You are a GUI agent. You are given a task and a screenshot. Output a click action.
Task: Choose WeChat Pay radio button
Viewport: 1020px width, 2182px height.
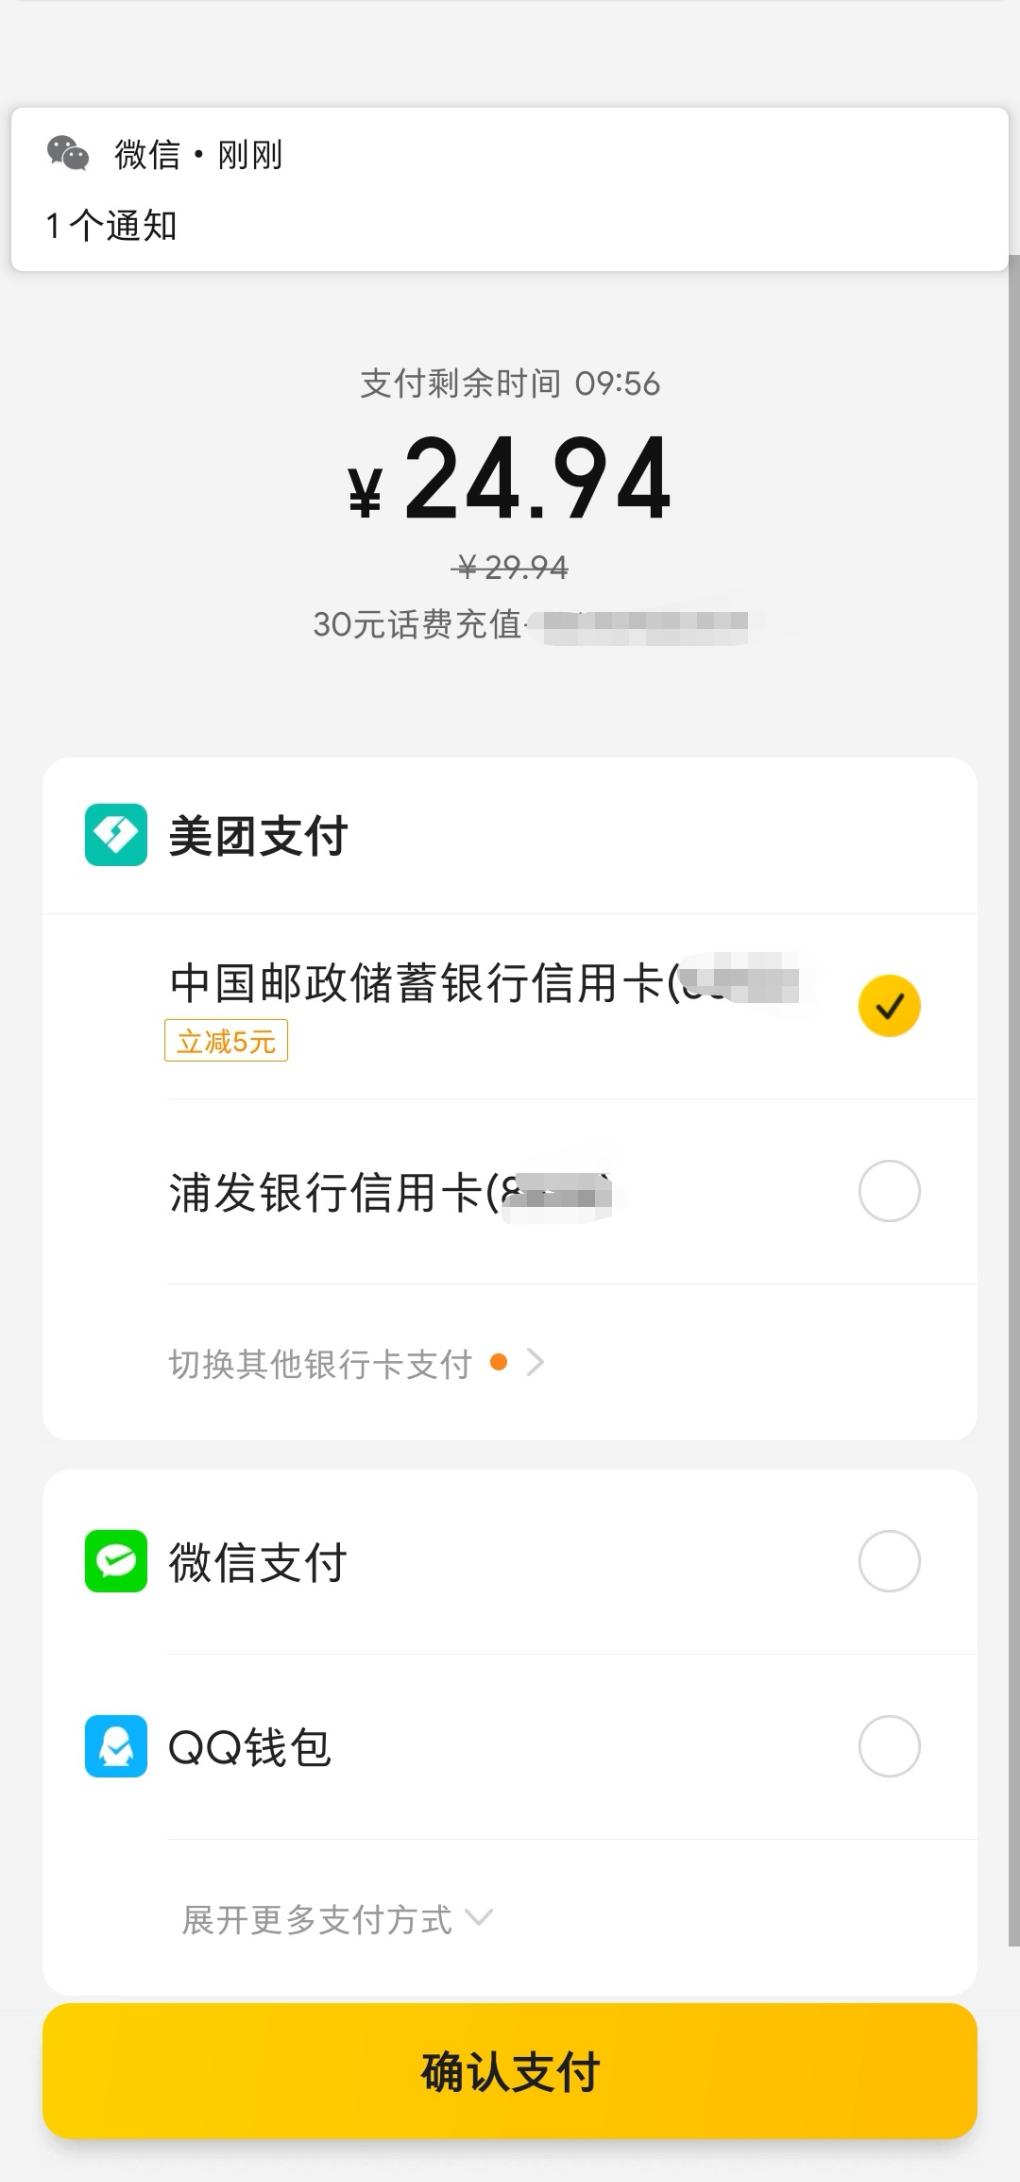click(x=889, y=1561)
